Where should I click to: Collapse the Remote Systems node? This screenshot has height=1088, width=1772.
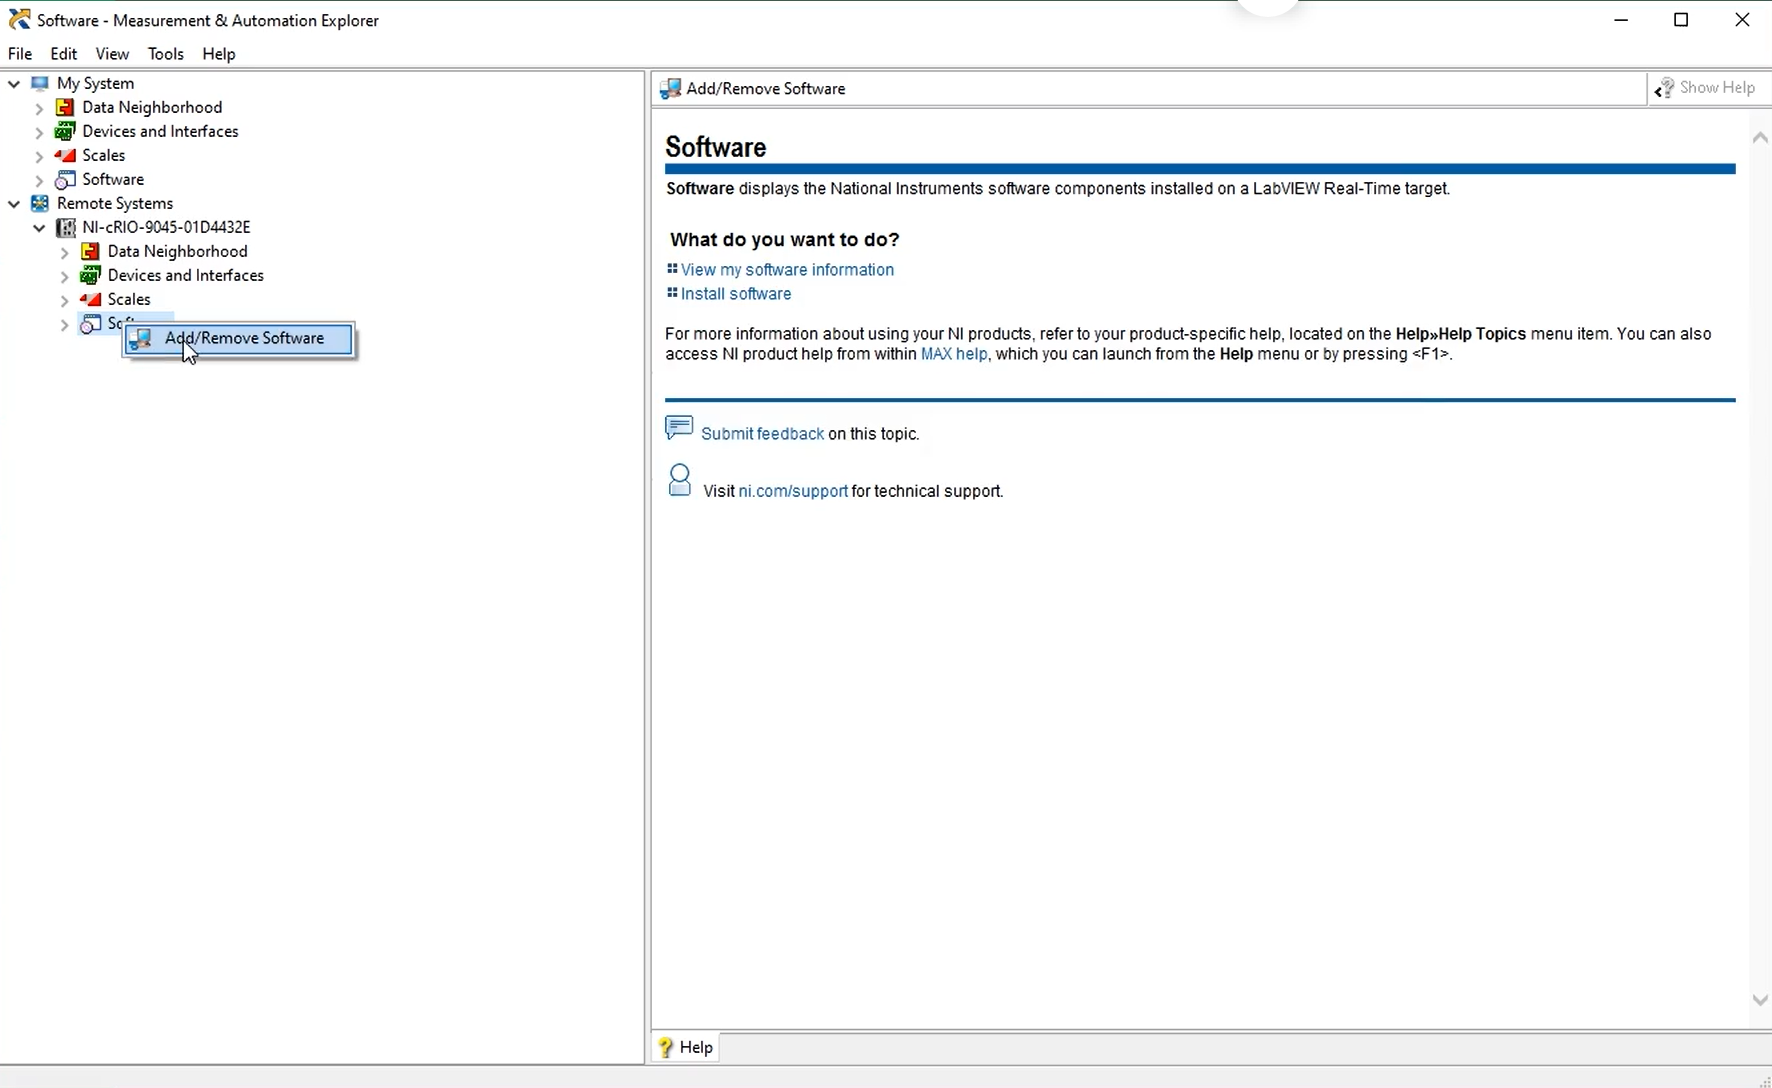coord(14,204)
